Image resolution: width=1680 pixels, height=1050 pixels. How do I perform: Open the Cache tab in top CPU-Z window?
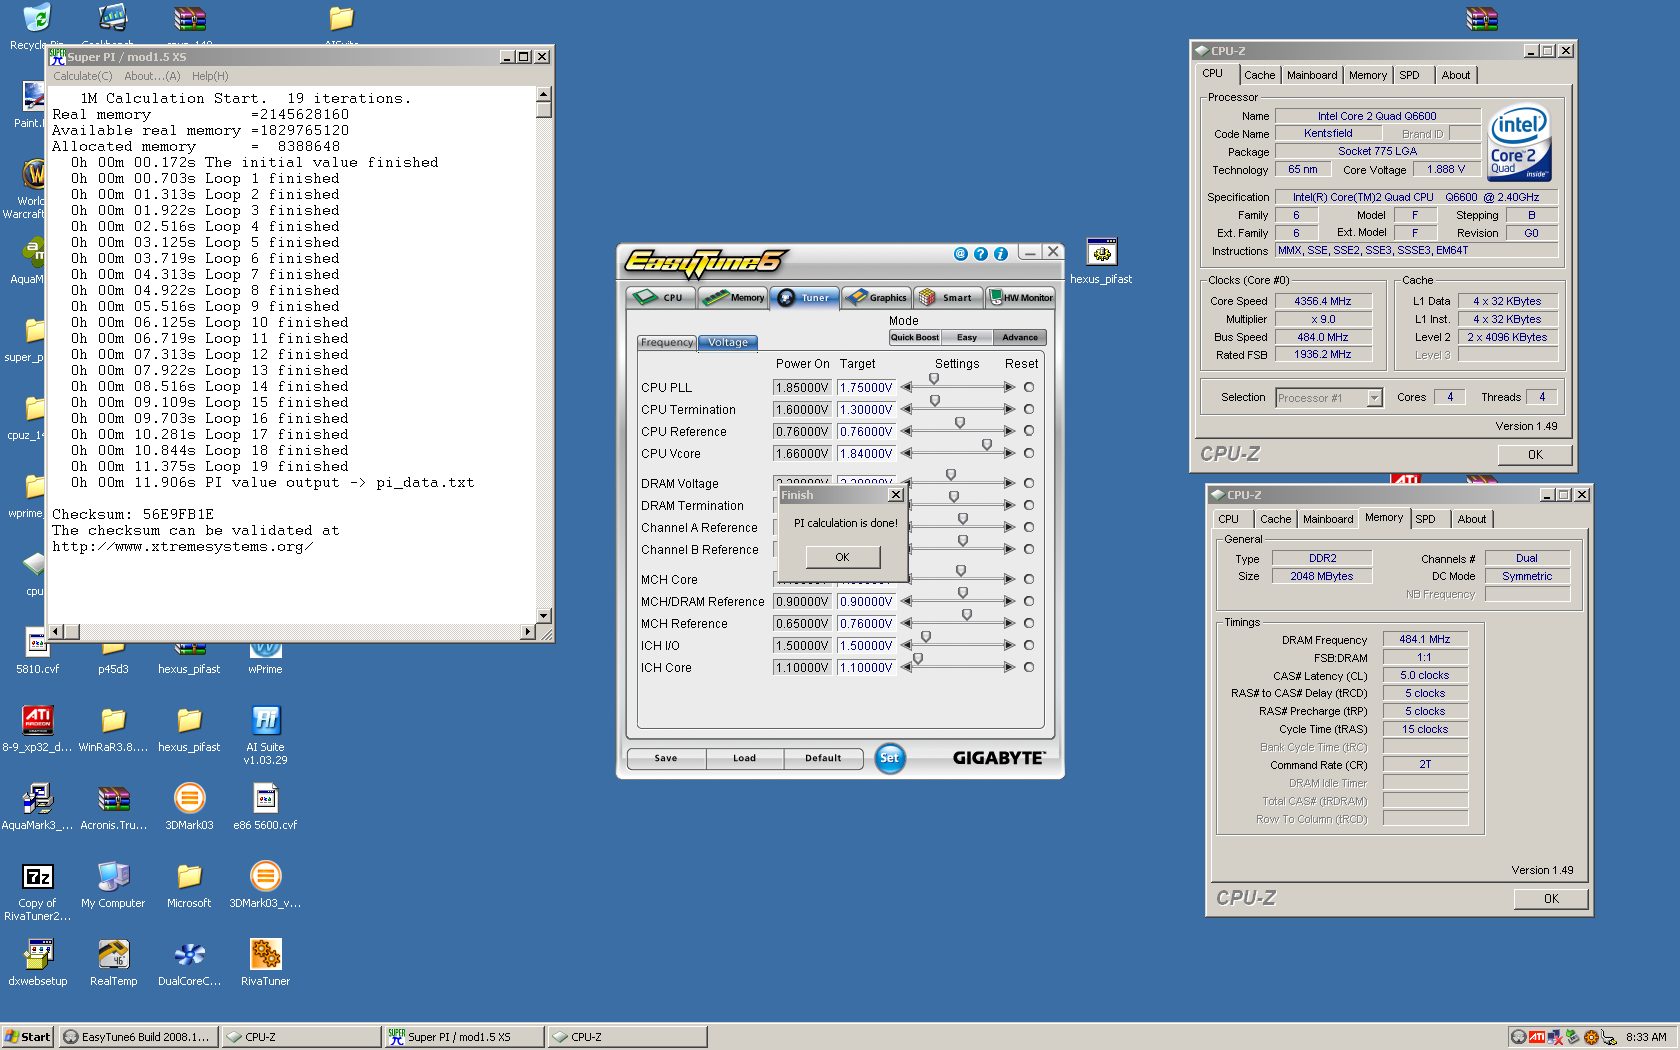[1259, 75]
